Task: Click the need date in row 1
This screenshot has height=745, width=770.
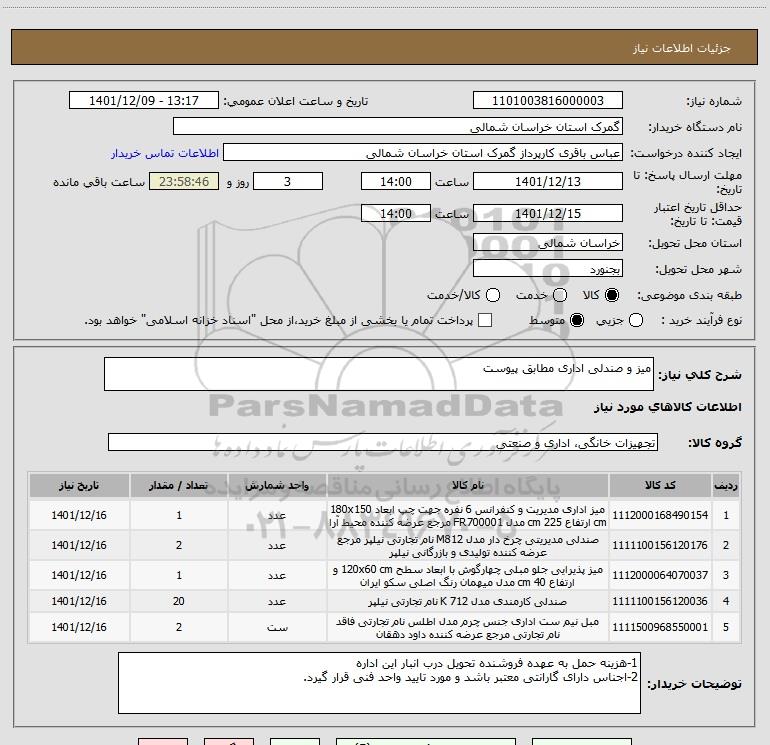Action: 79,515
